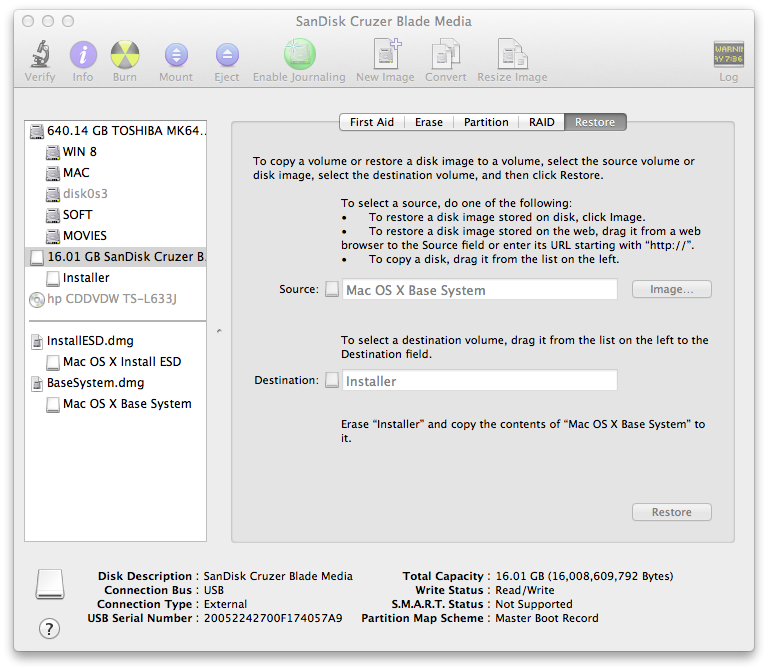768x671 pixels.
Task: Click the Total Capacity value 16.01 GB
Action: pos(584,576)
